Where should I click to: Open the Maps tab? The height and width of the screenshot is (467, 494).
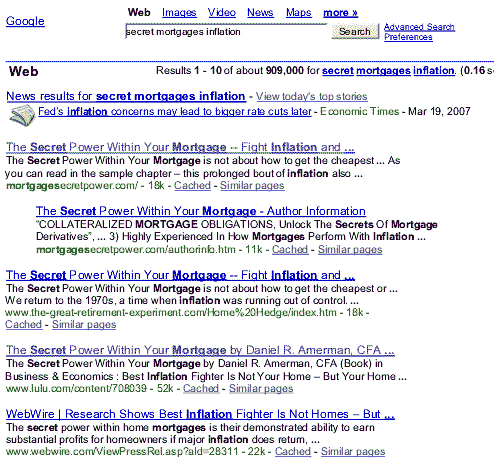pyautogui.click(x=298, y=13)
